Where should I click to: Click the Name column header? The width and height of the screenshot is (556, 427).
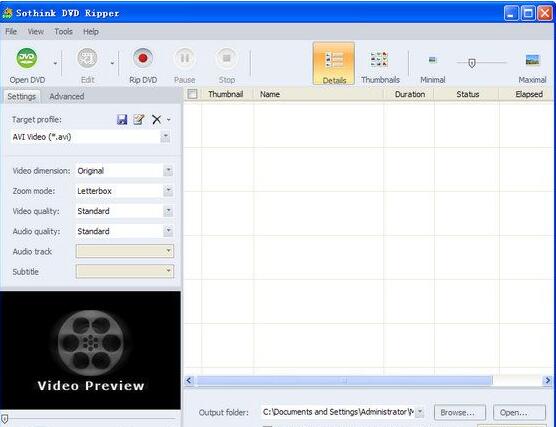point(318,94)
